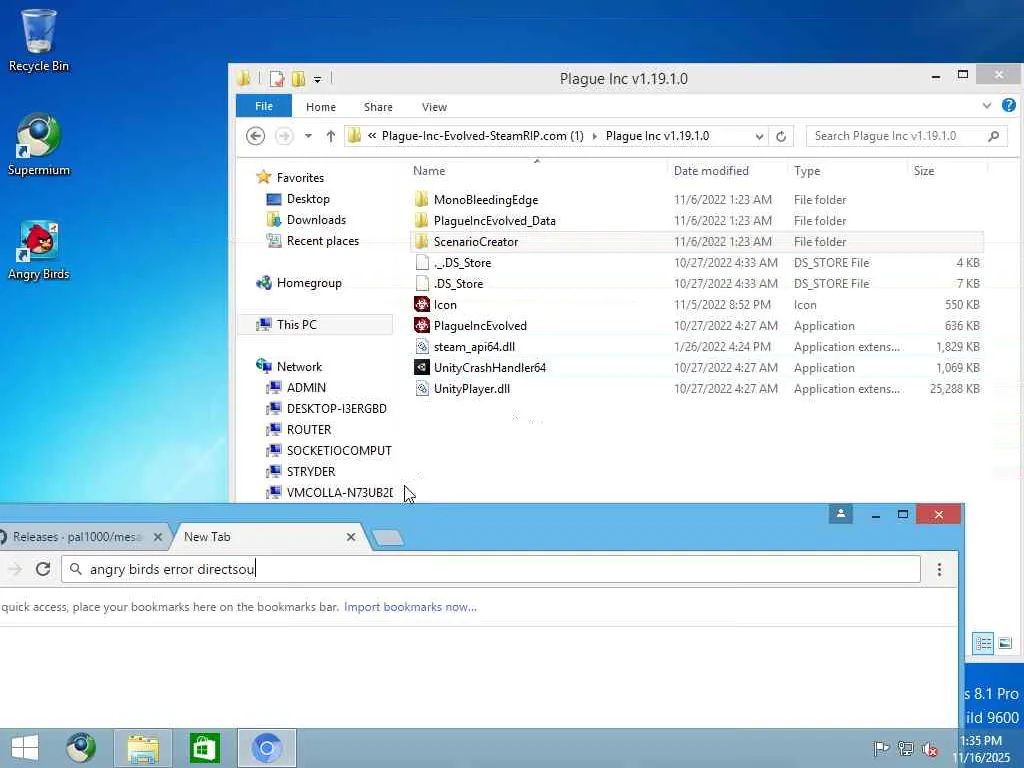
Task: Click the Forward arrow in Explorer
Action: coord(283,136)
